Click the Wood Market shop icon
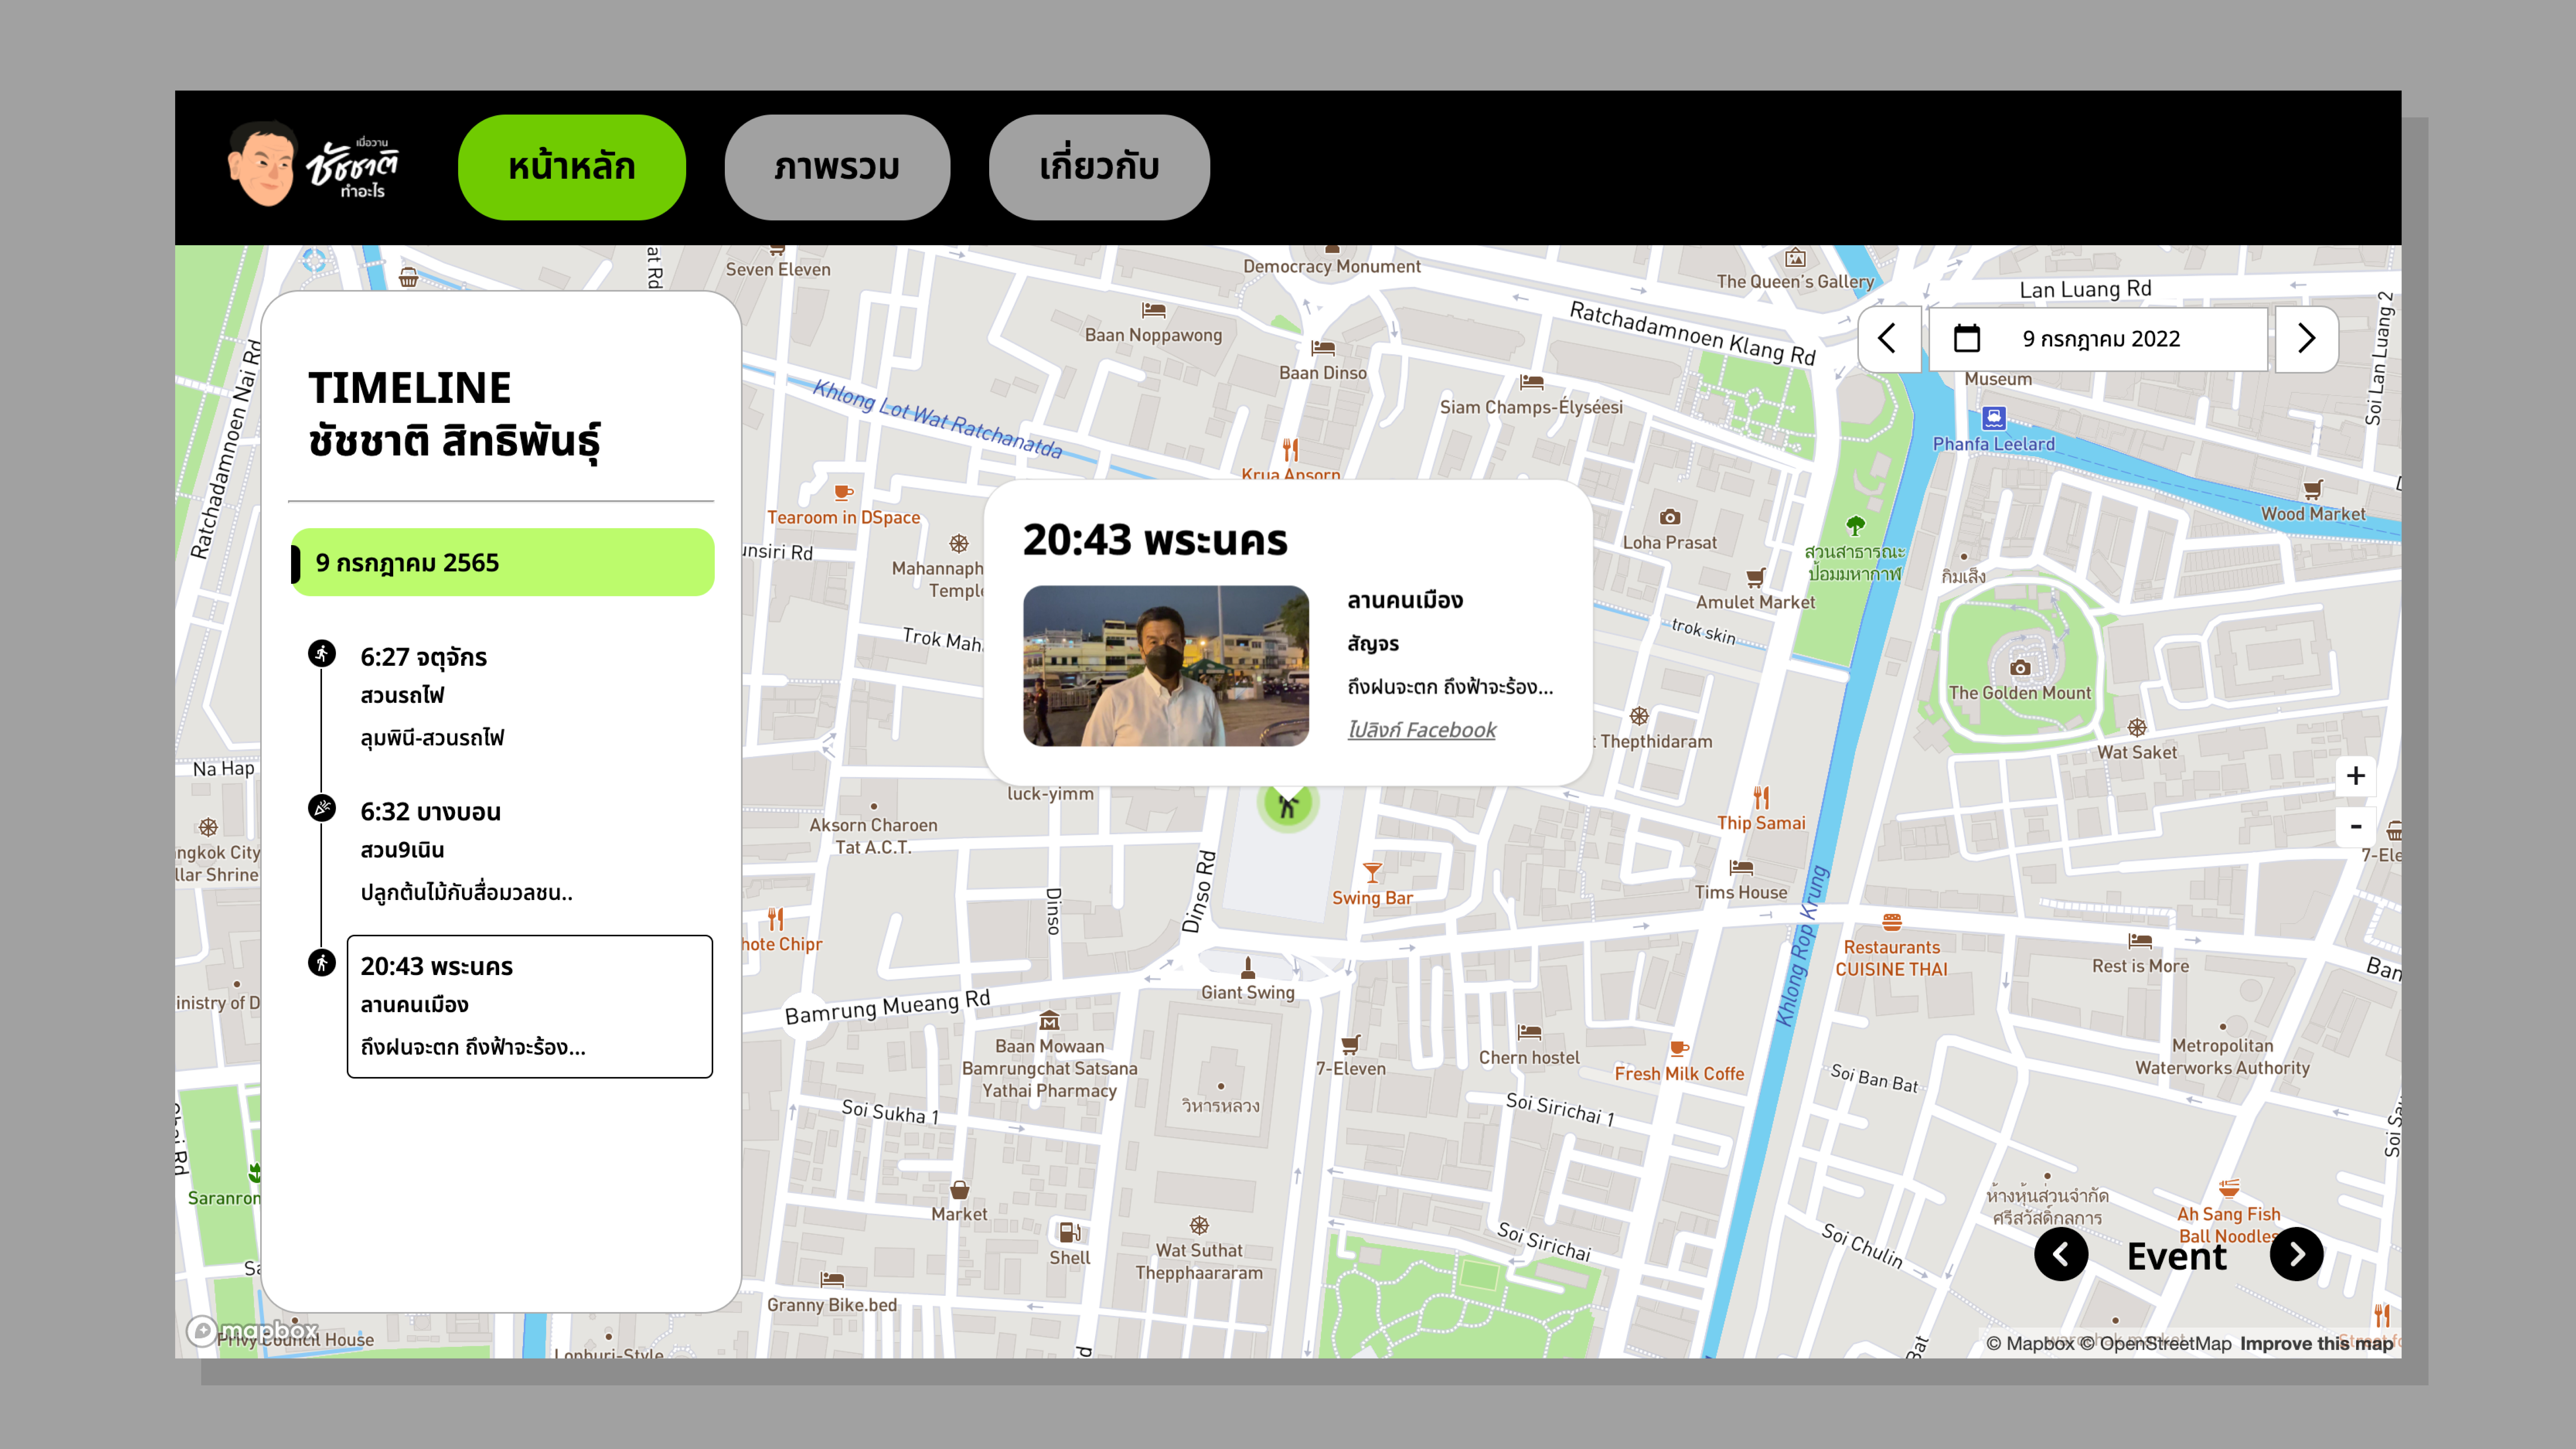This screenshot has width=2576, height=1449. (x=2313, y=489)
